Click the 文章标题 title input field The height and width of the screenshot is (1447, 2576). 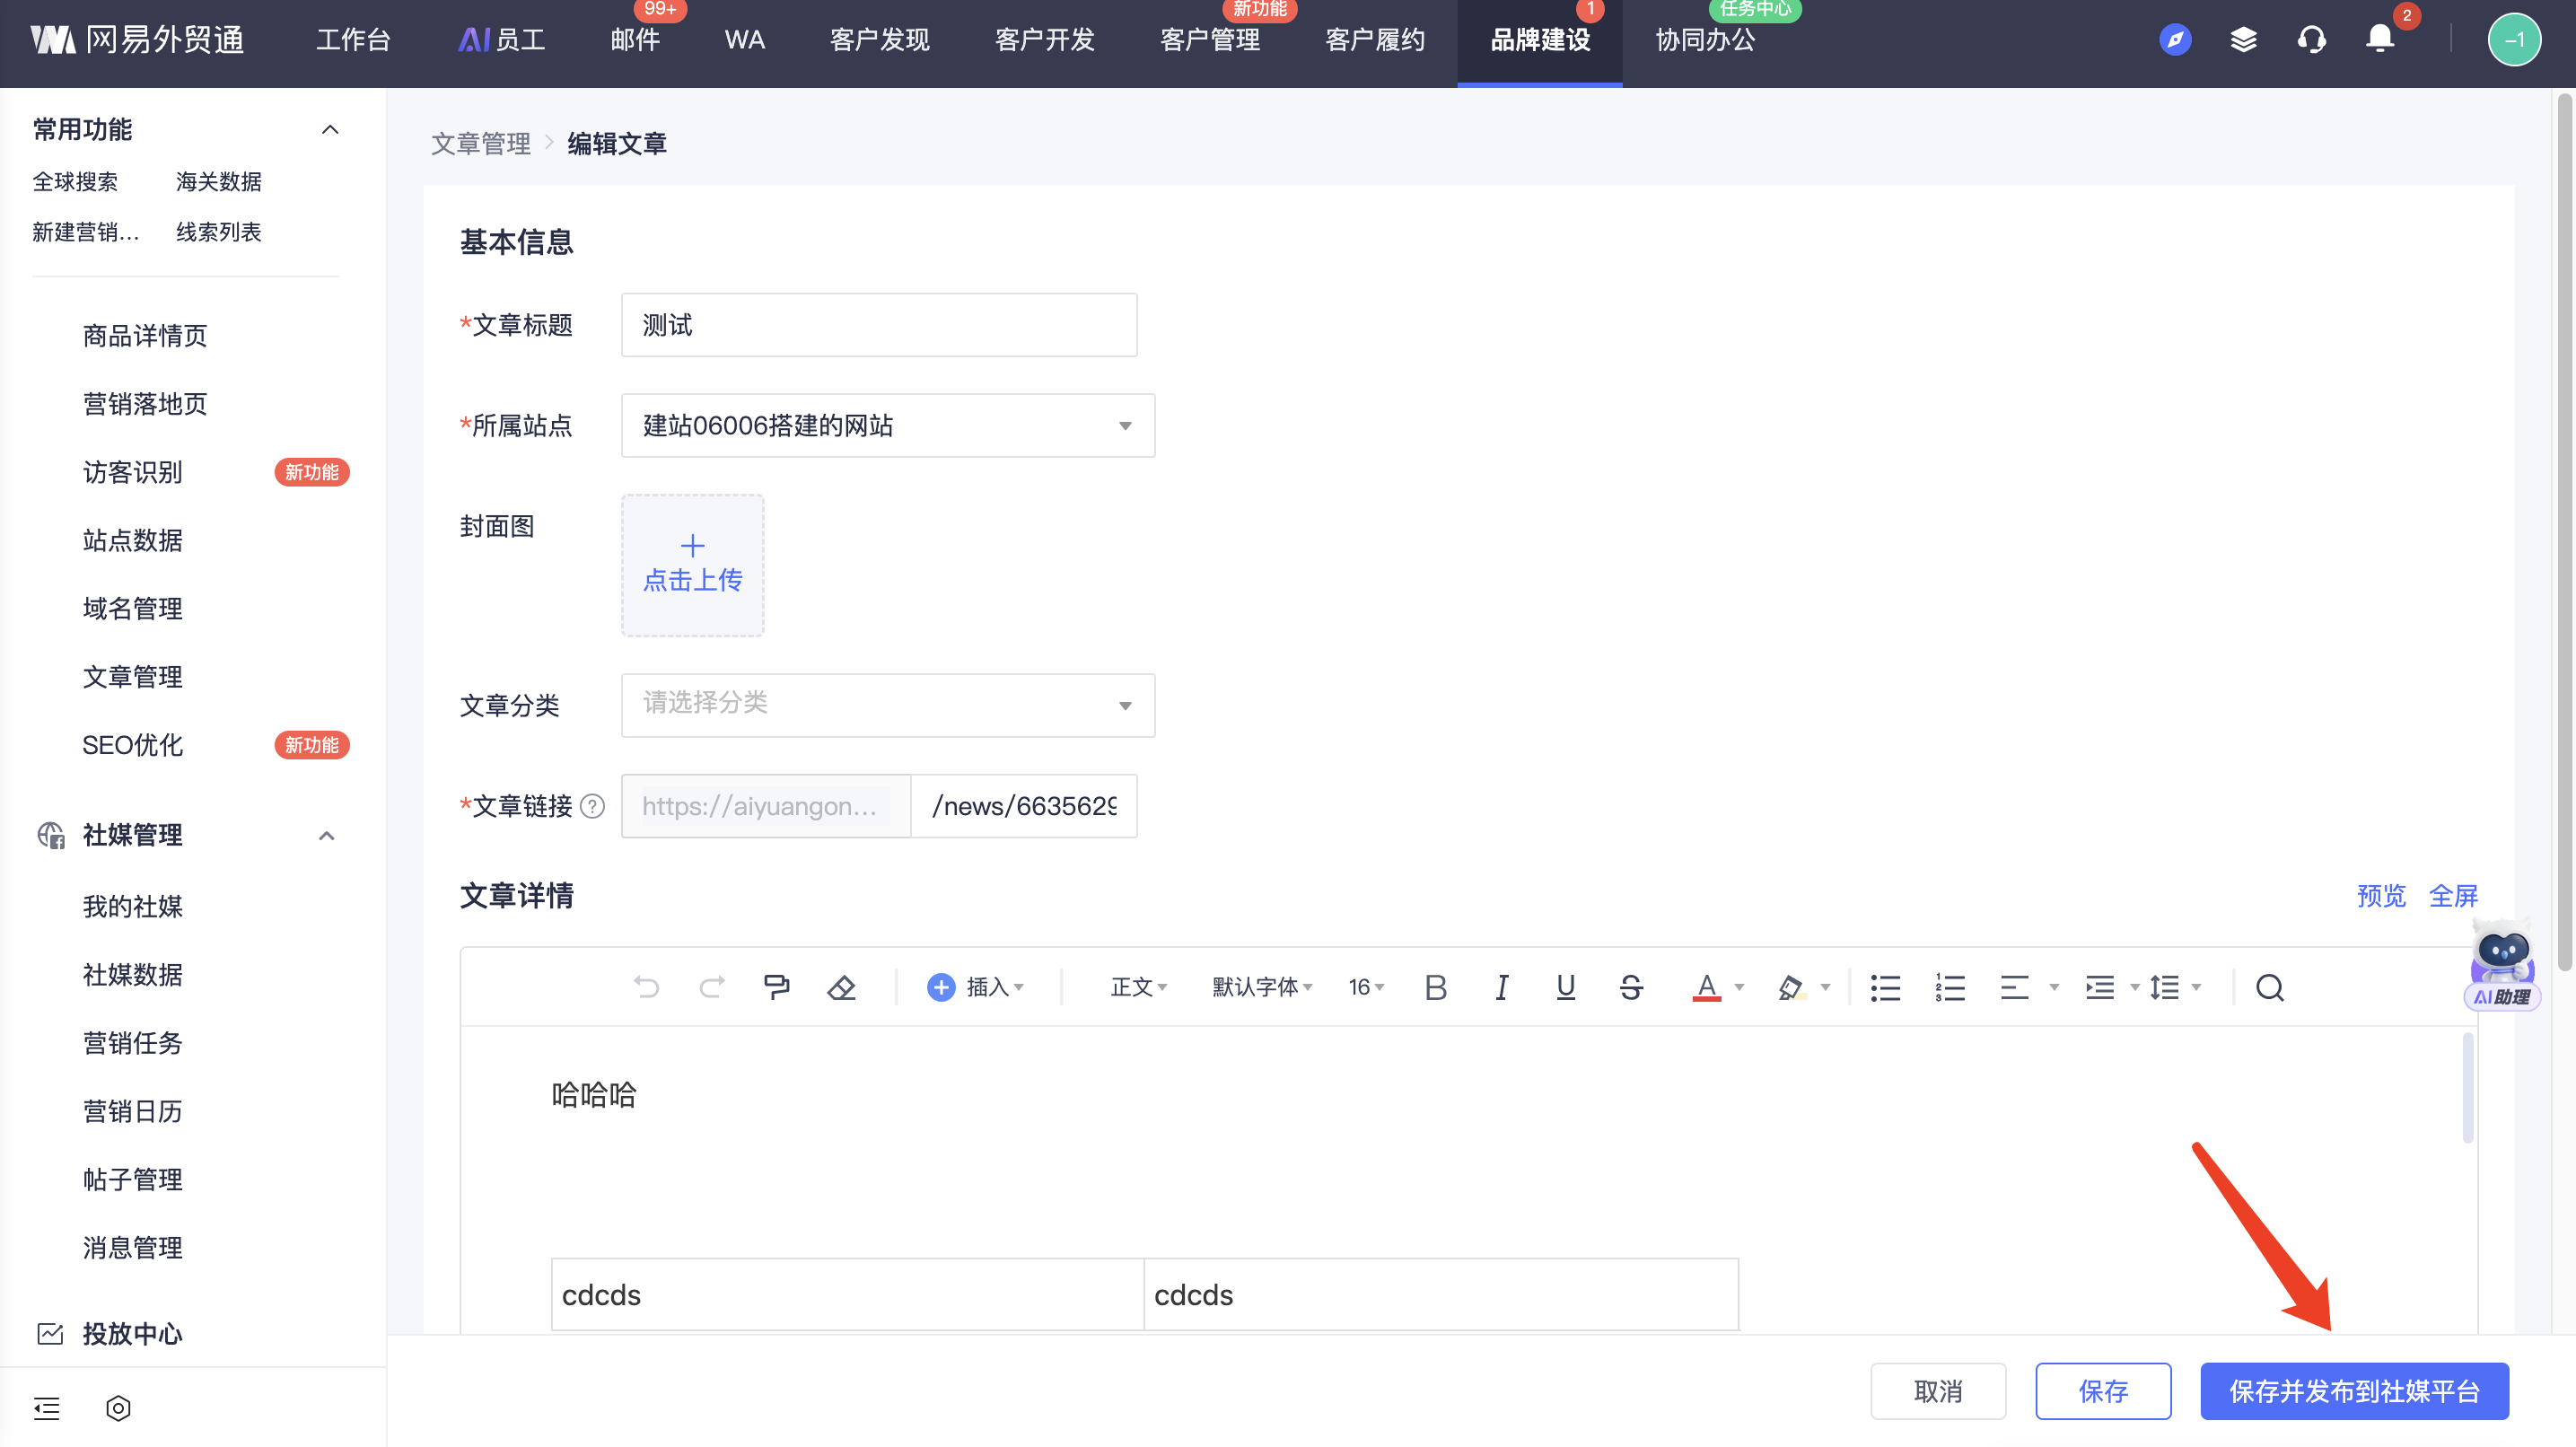click(x=878, y=325)
